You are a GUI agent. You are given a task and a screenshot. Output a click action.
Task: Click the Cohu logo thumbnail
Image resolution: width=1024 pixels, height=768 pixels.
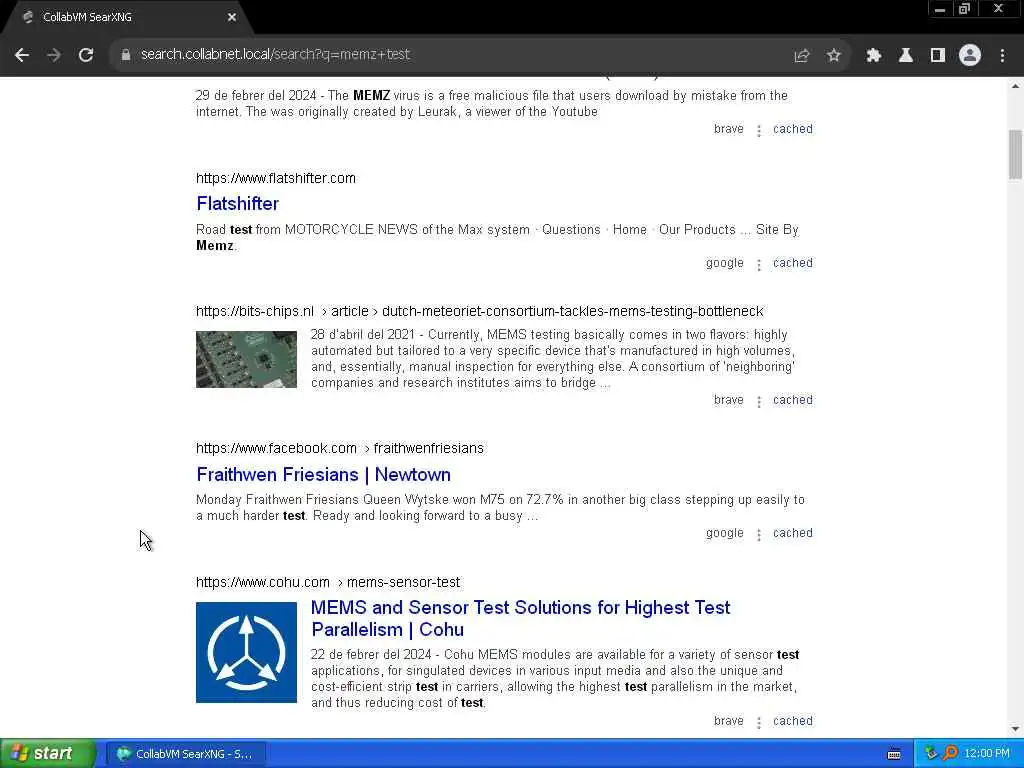pyautogui.click(x=246, y=652)
